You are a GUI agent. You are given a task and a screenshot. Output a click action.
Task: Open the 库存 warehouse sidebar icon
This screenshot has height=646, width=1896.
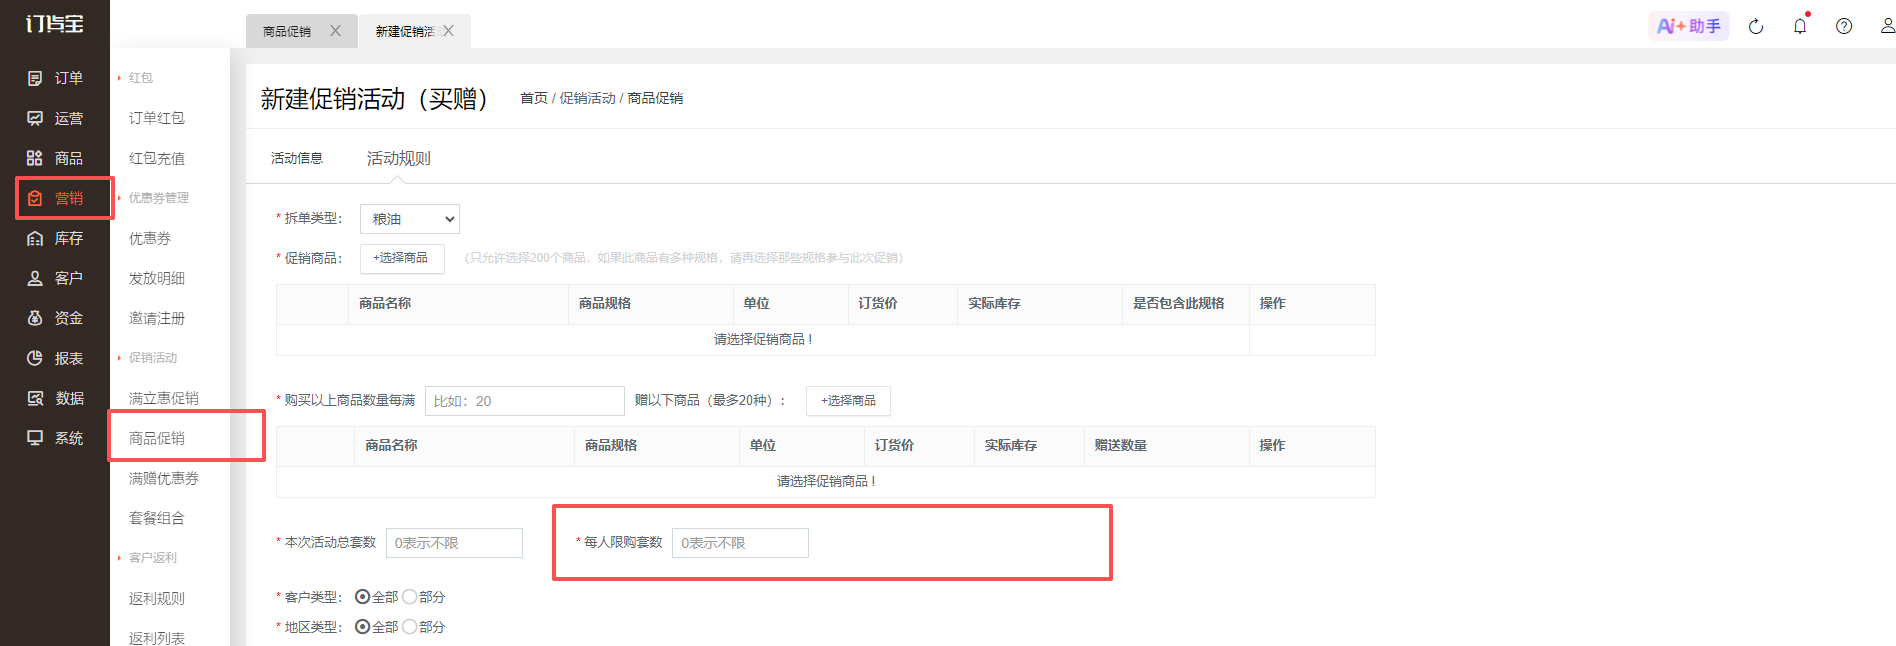(x=35, y=238)
